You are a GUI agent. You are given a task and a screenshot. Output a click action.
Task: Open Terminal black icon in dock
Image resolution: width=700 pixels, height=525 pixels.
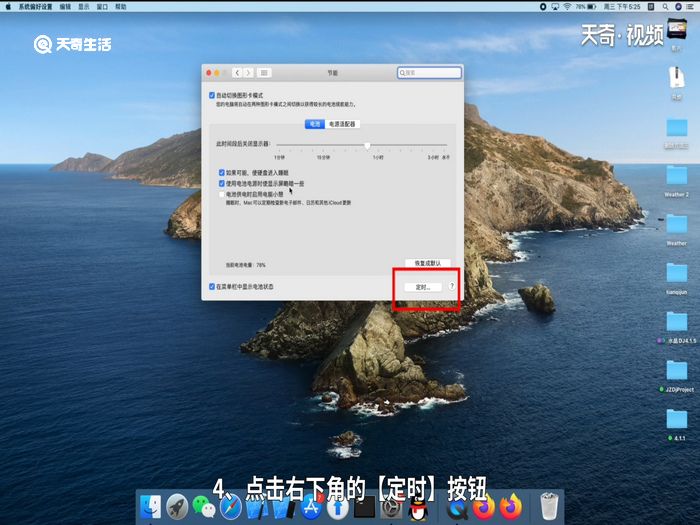point(364,507)
